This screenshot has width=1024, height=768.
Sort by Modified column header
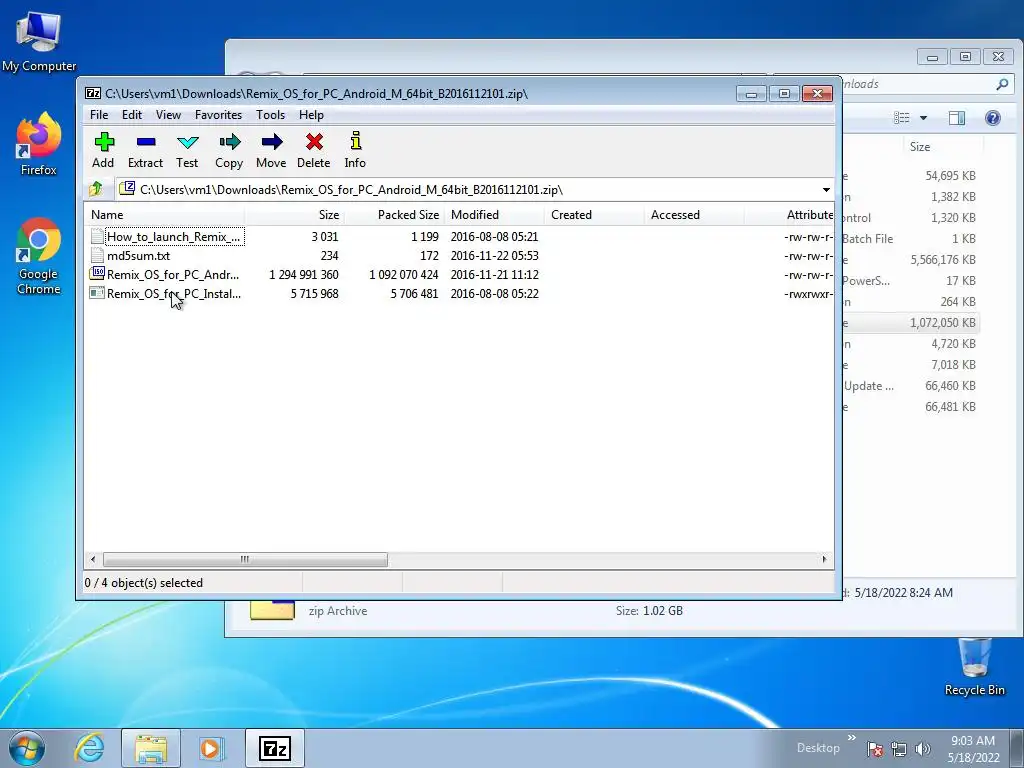494,214
